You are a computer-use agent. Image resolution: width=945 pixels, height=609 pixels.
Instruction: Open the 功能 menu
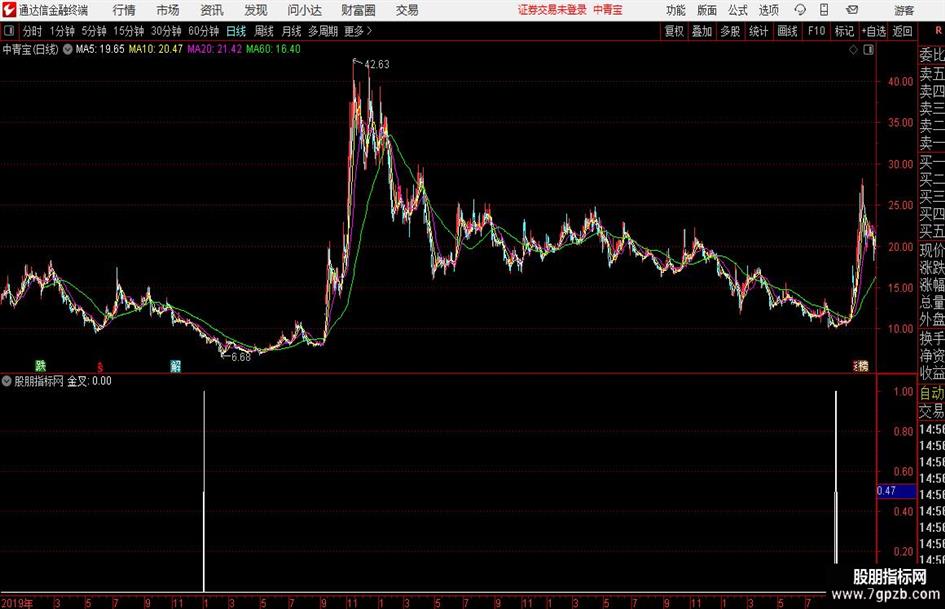pos(676,10)
